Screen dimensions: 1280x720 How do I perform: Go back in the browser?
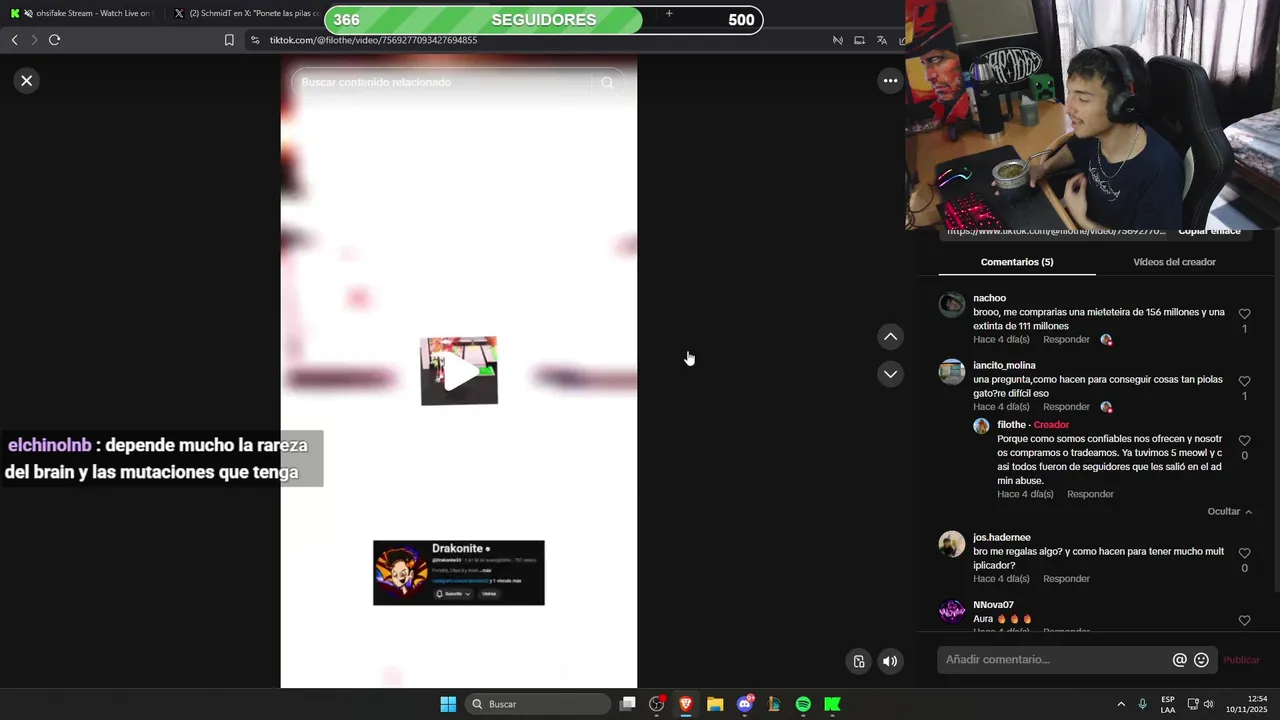click(x=14, y=40)
